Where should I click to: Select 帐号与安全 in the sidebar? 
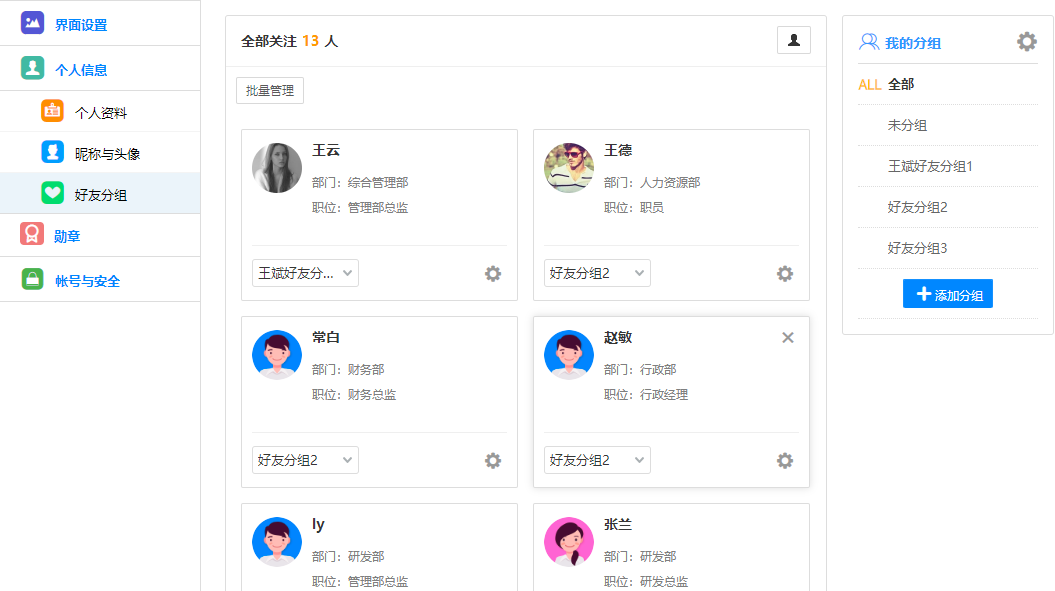pos(87,281)
